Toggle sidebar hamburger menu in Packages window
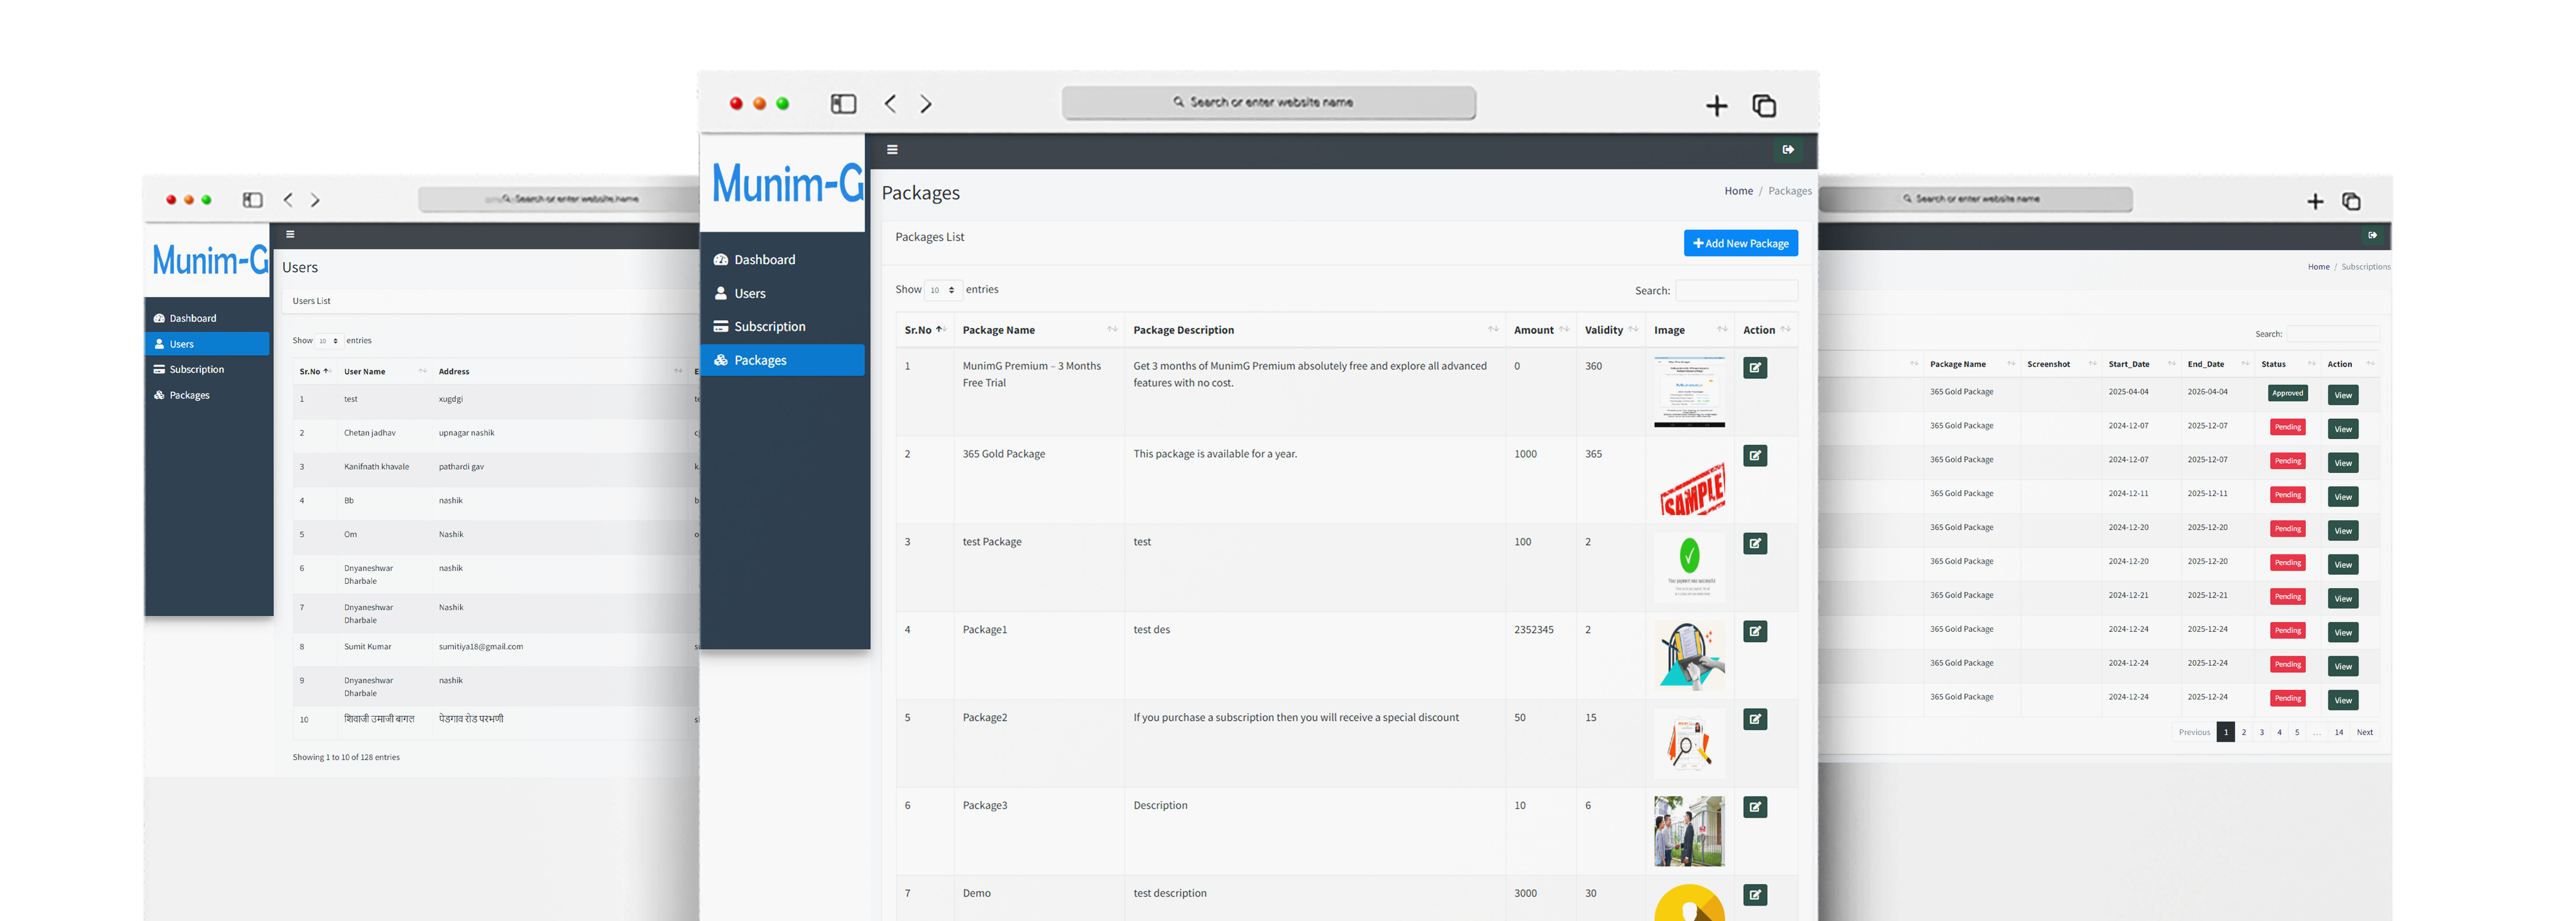Image resolution: width=2576 pixels, height=921 pixels. click(x=892, y=150)
